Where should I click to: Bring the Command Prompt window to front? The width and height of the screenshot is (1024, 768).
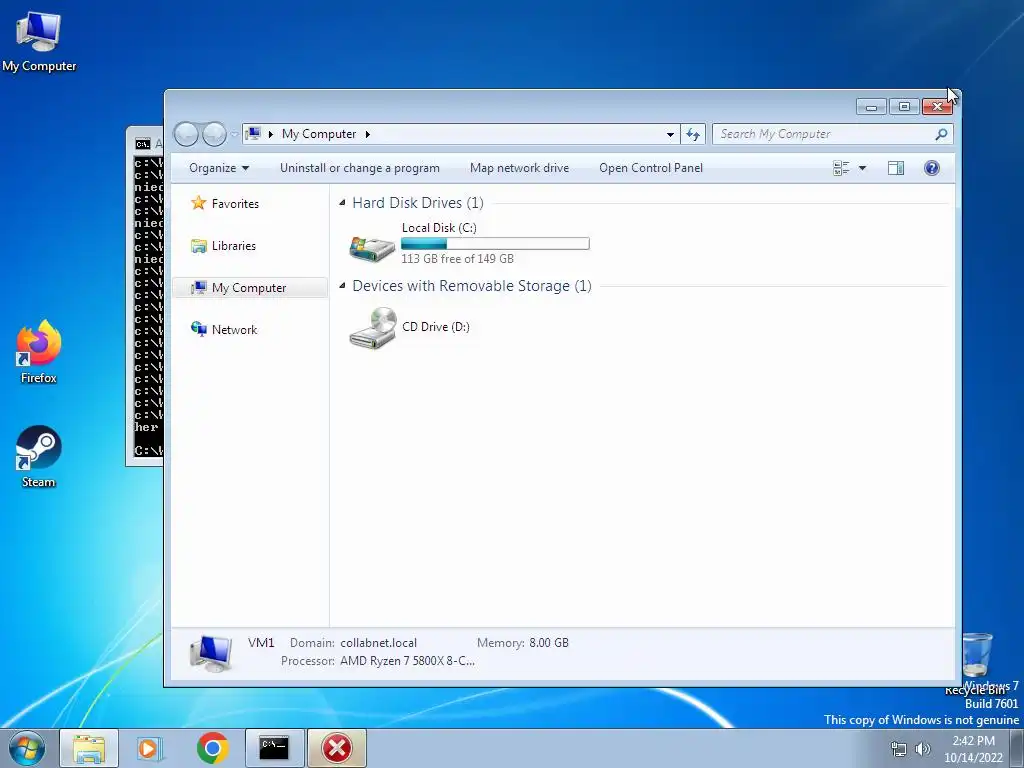(145, 294)
